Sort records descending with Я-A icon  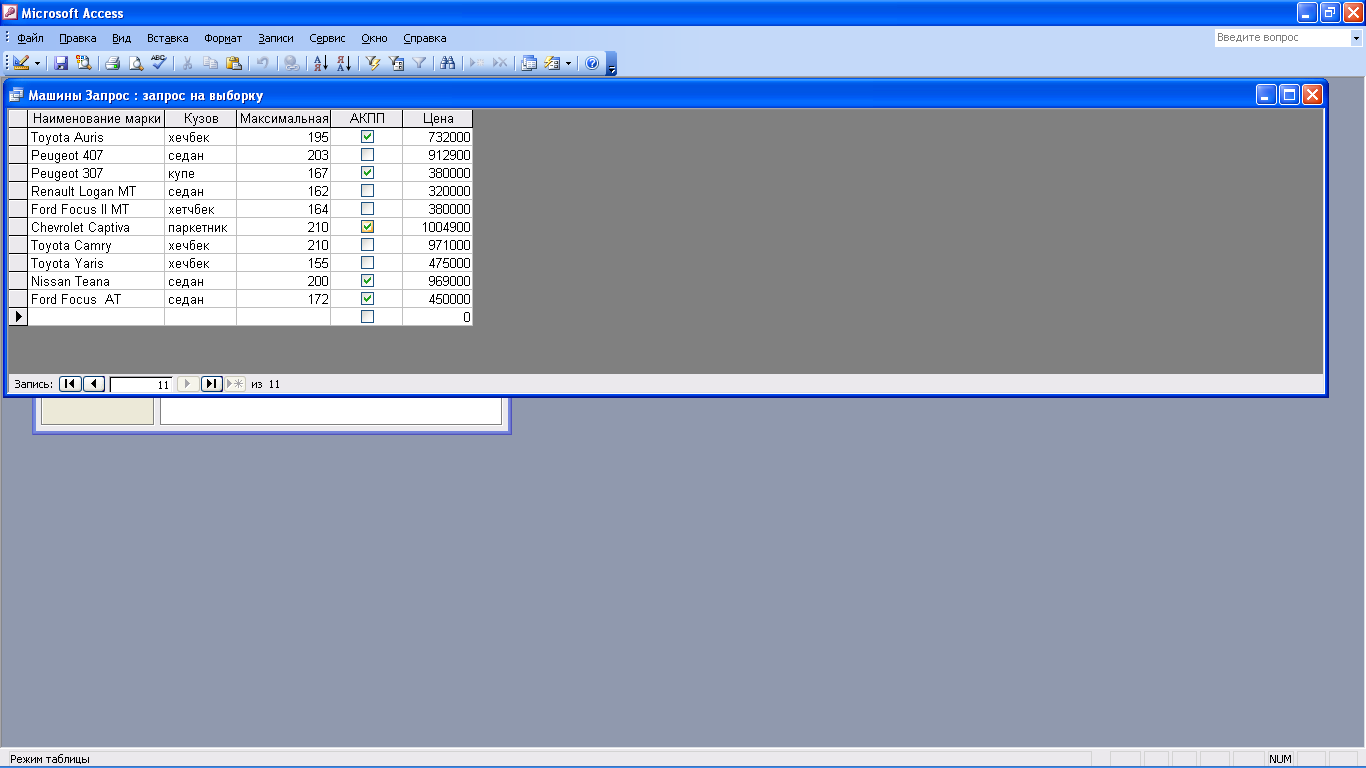[x=343, y=63]
